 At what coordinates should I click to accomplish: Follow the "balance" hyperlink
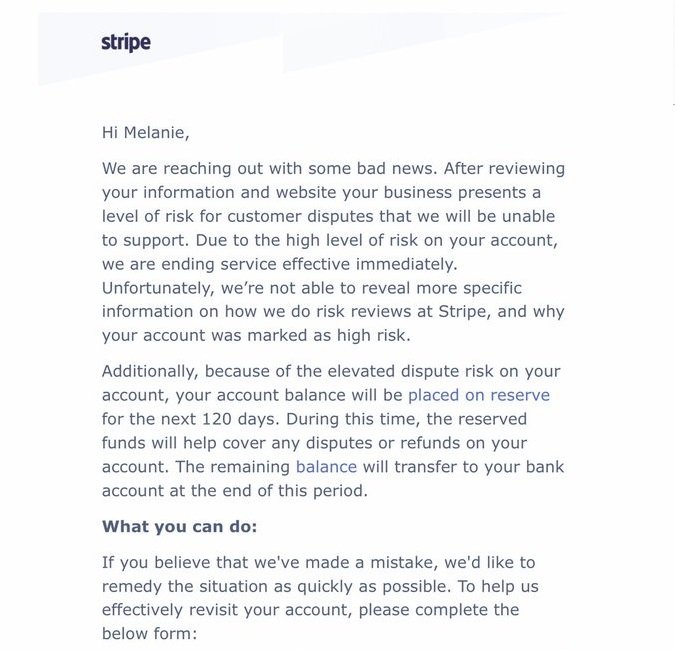click(x=326, y=467)
